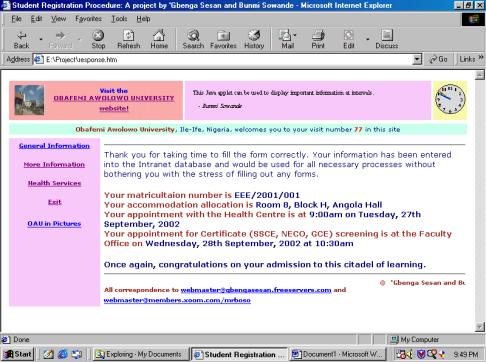Click Show Desktop quick launch icon

point(77,354)
